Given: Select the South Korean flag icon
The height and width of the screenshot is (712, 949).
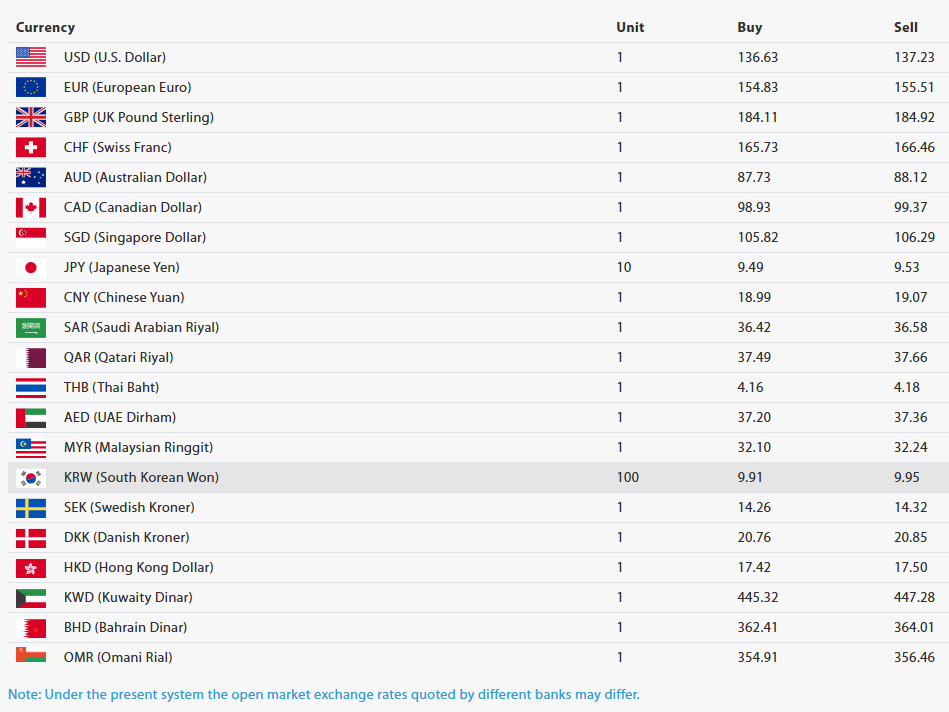Looking at the screenshot, I should pyautogui.click(x=31, y=478).
